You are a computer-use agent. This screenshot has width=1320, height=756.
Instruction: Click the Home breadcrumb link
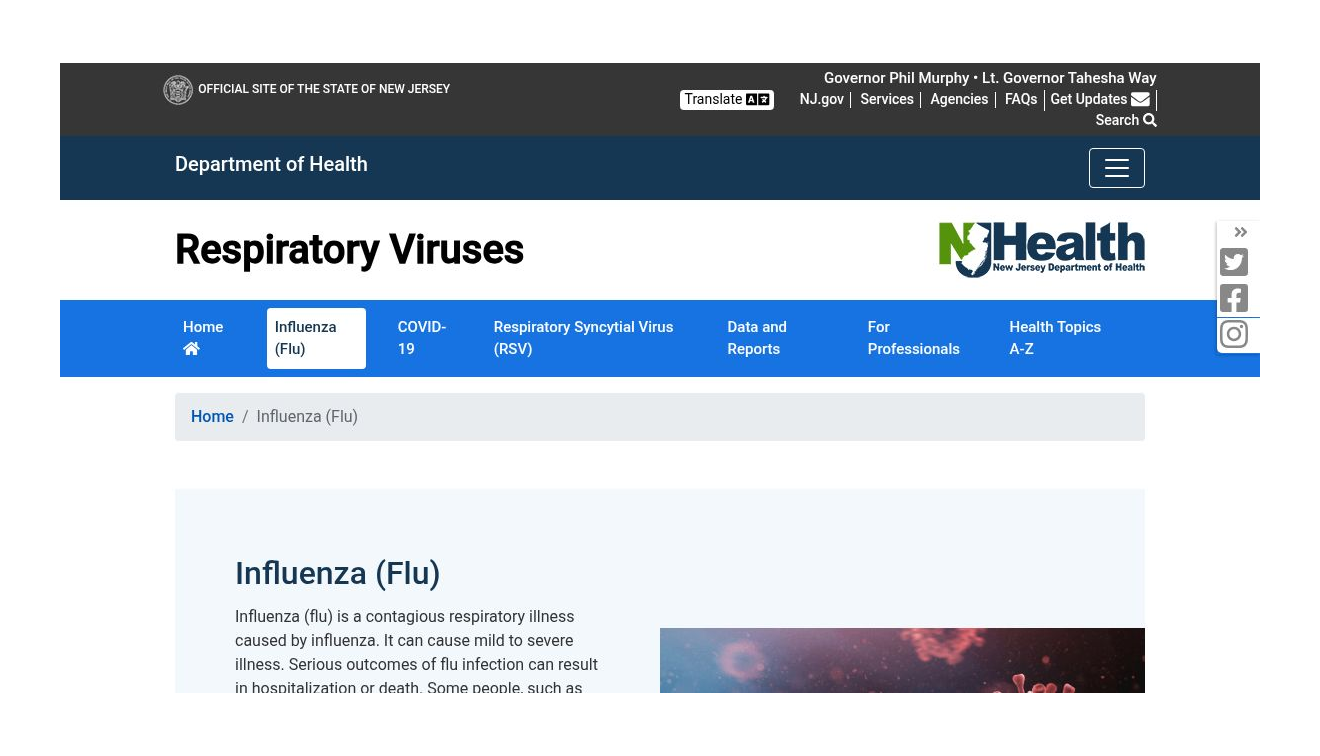coord(212,417)
